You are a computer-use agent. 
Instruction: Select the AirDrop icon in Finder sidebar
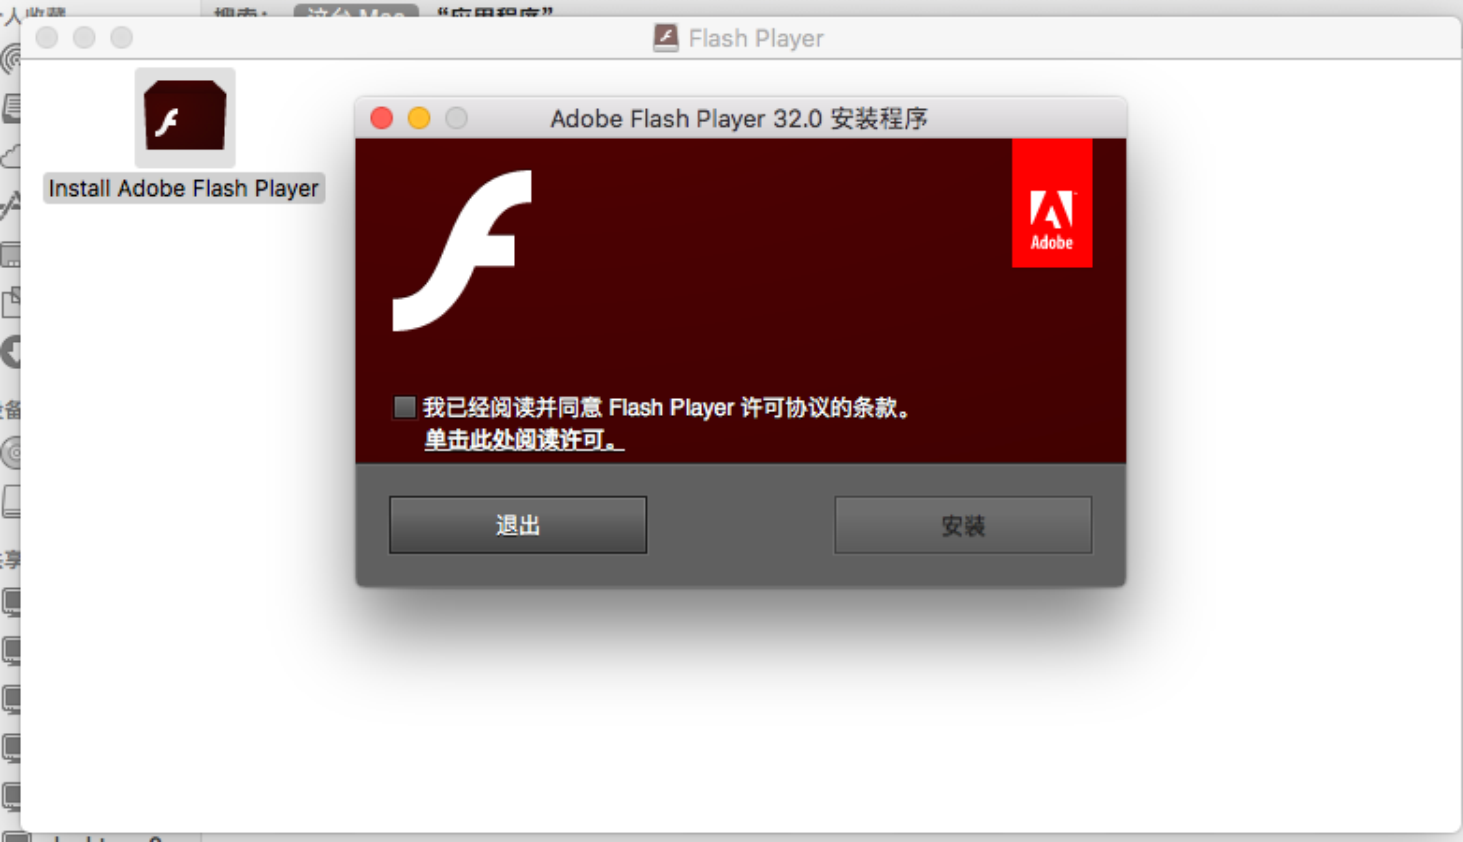pyautogui.click(x=10, y=60)
